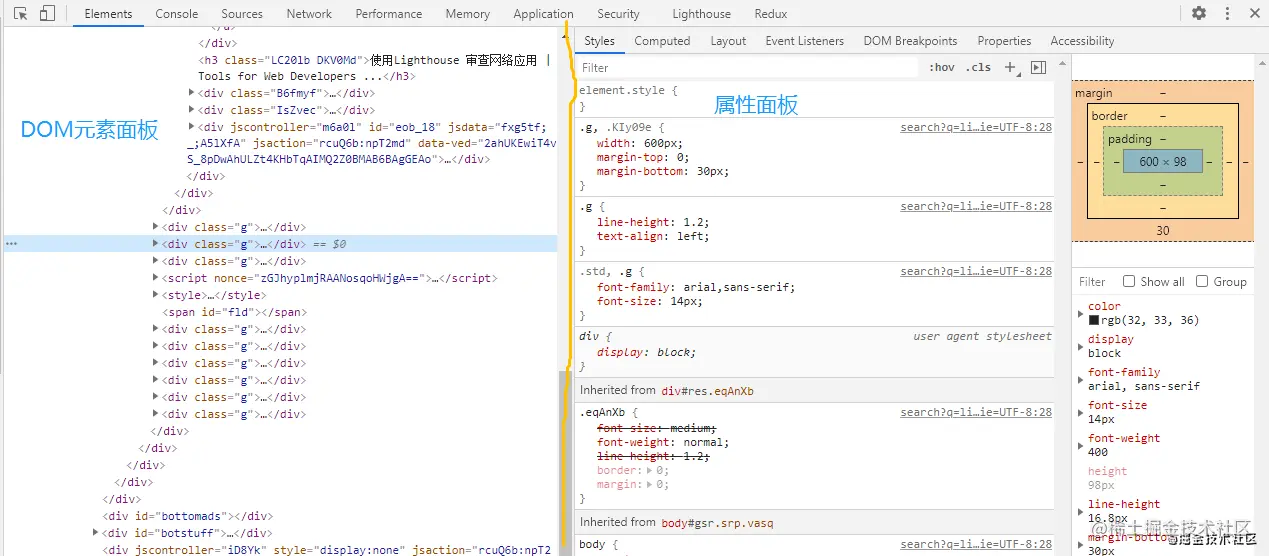This screenshot has height=556, width=1269.
Task: Expand the computed line-height property
Action: point(1081,511)
